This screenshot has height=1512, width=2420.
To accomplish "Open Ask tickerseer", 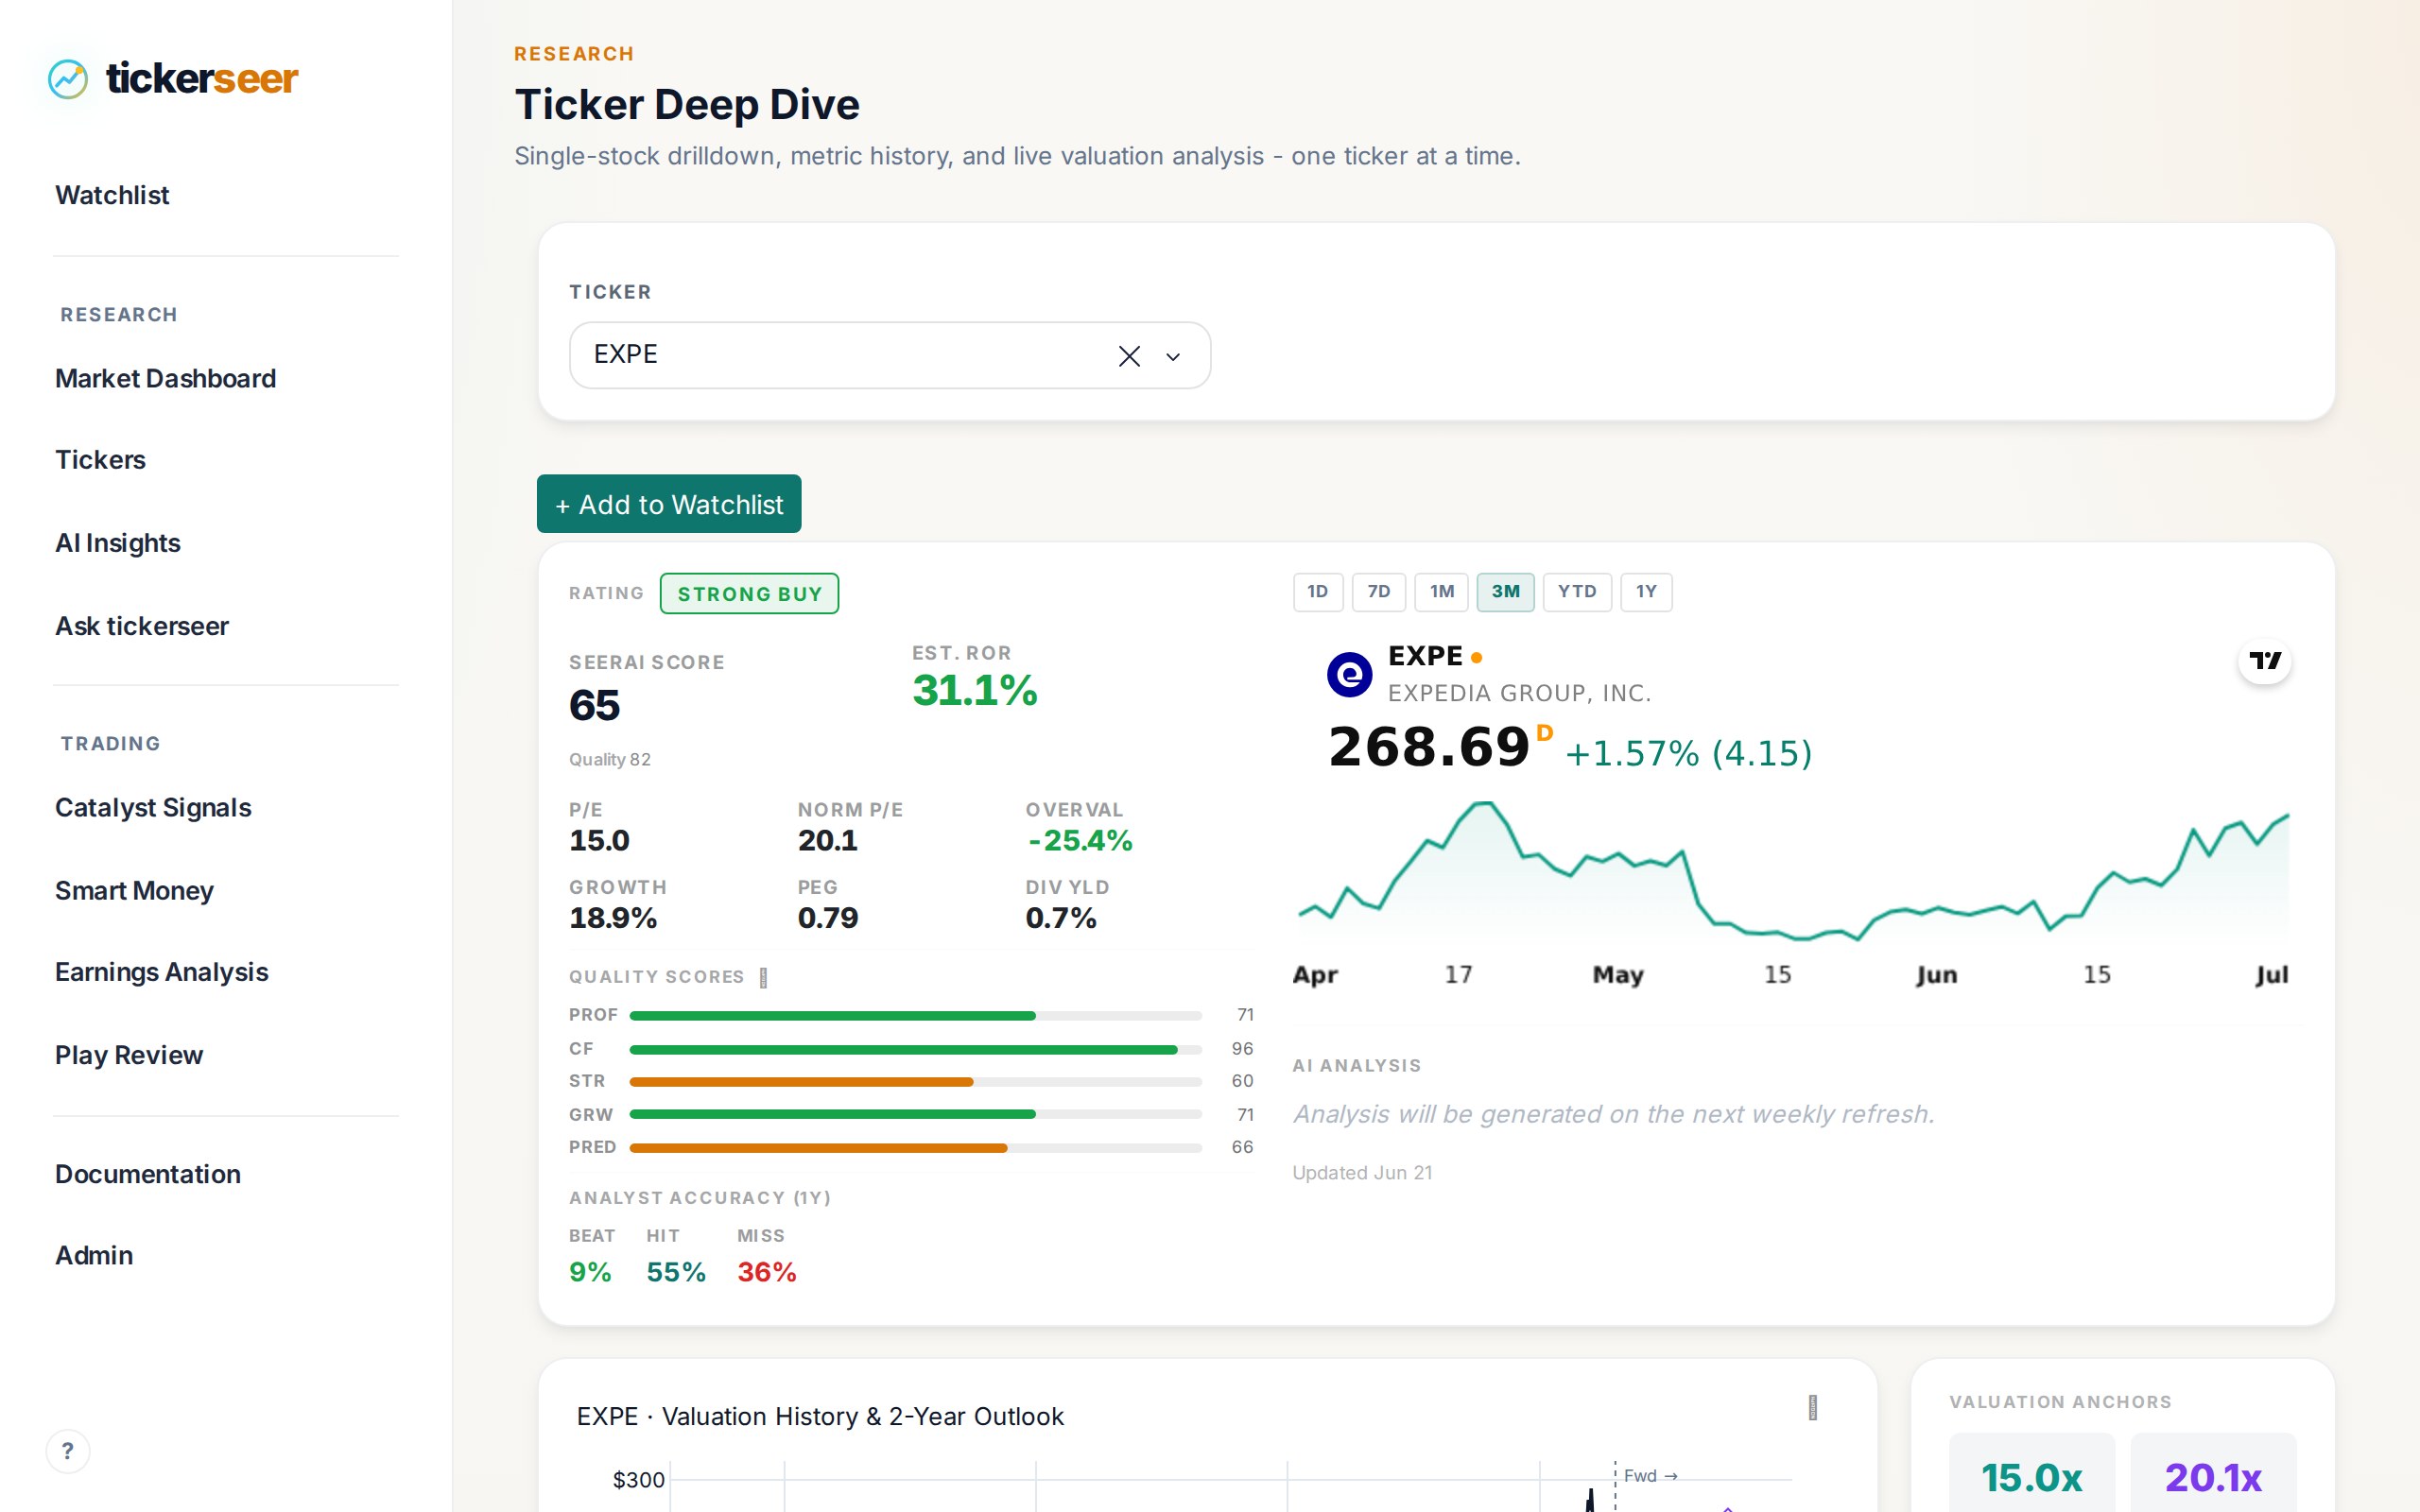I will (142, 626).
